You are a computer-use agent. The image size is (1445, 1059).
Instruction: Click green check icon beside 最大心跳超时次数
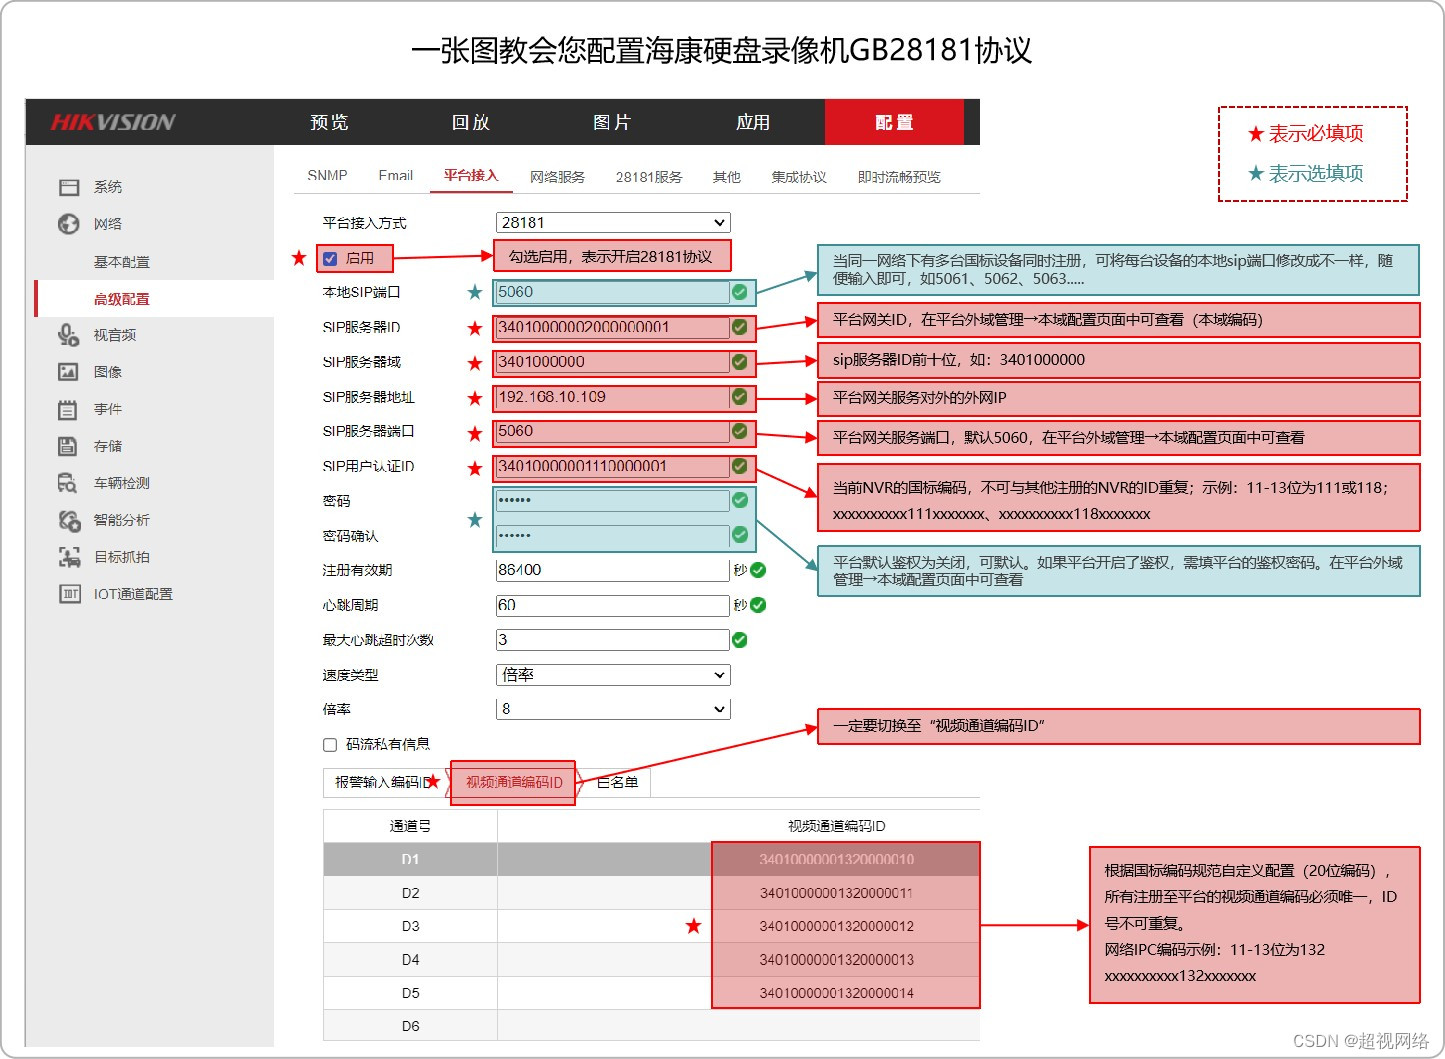pyautogui.click(x=739, y=640)
